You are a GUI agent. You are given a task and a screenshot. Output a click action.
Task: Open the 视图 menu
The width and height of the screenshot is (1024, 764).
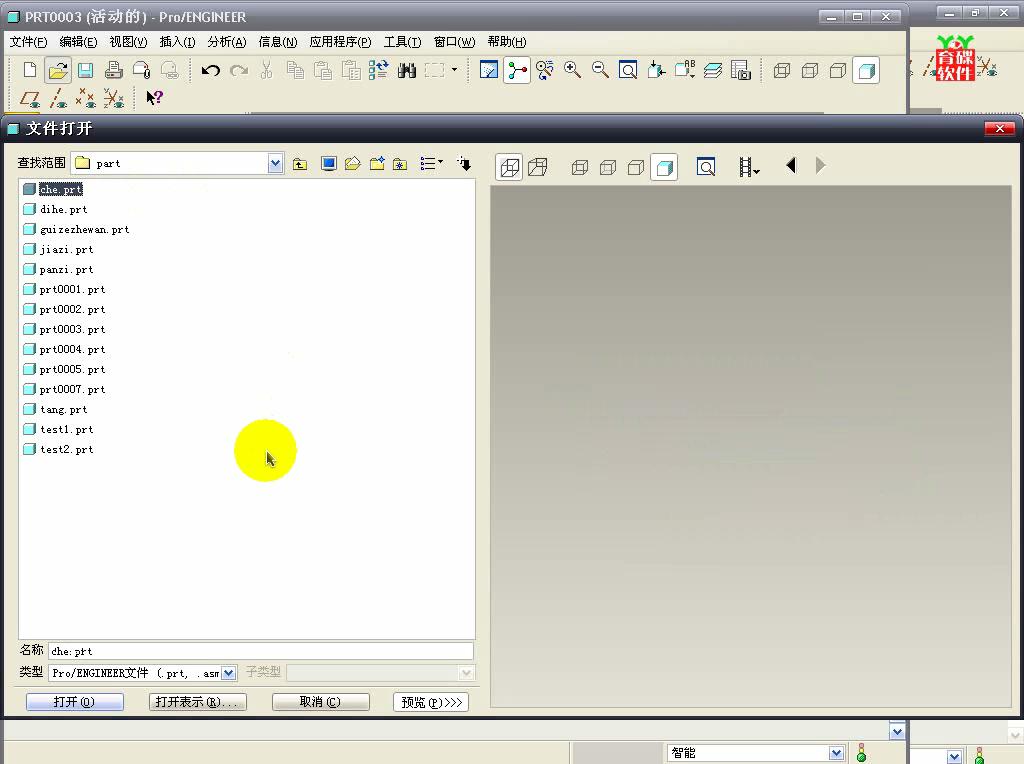pos(128,42)
